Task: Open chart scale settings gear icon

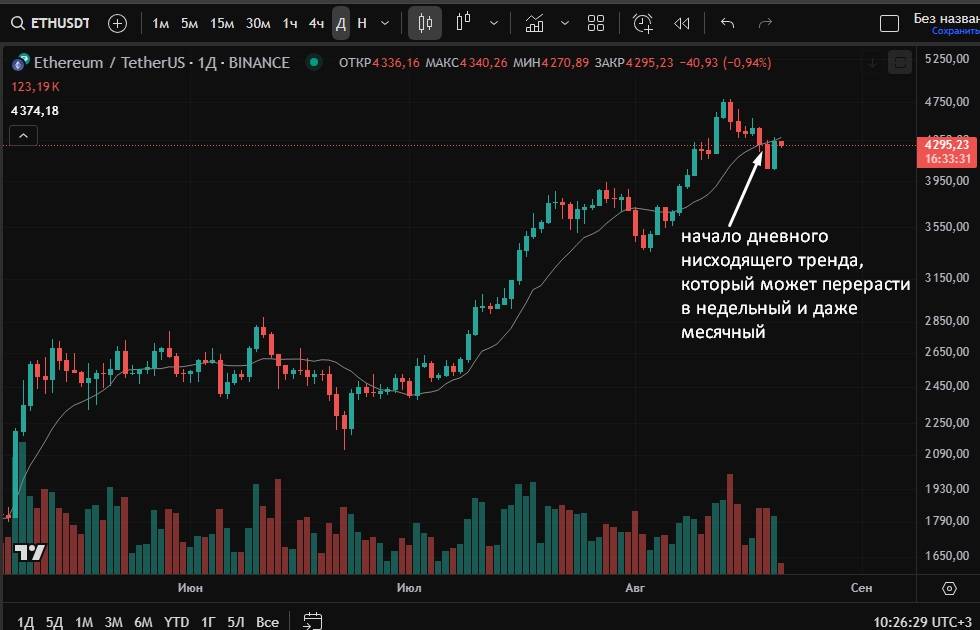Action: [x=949, y=588]
